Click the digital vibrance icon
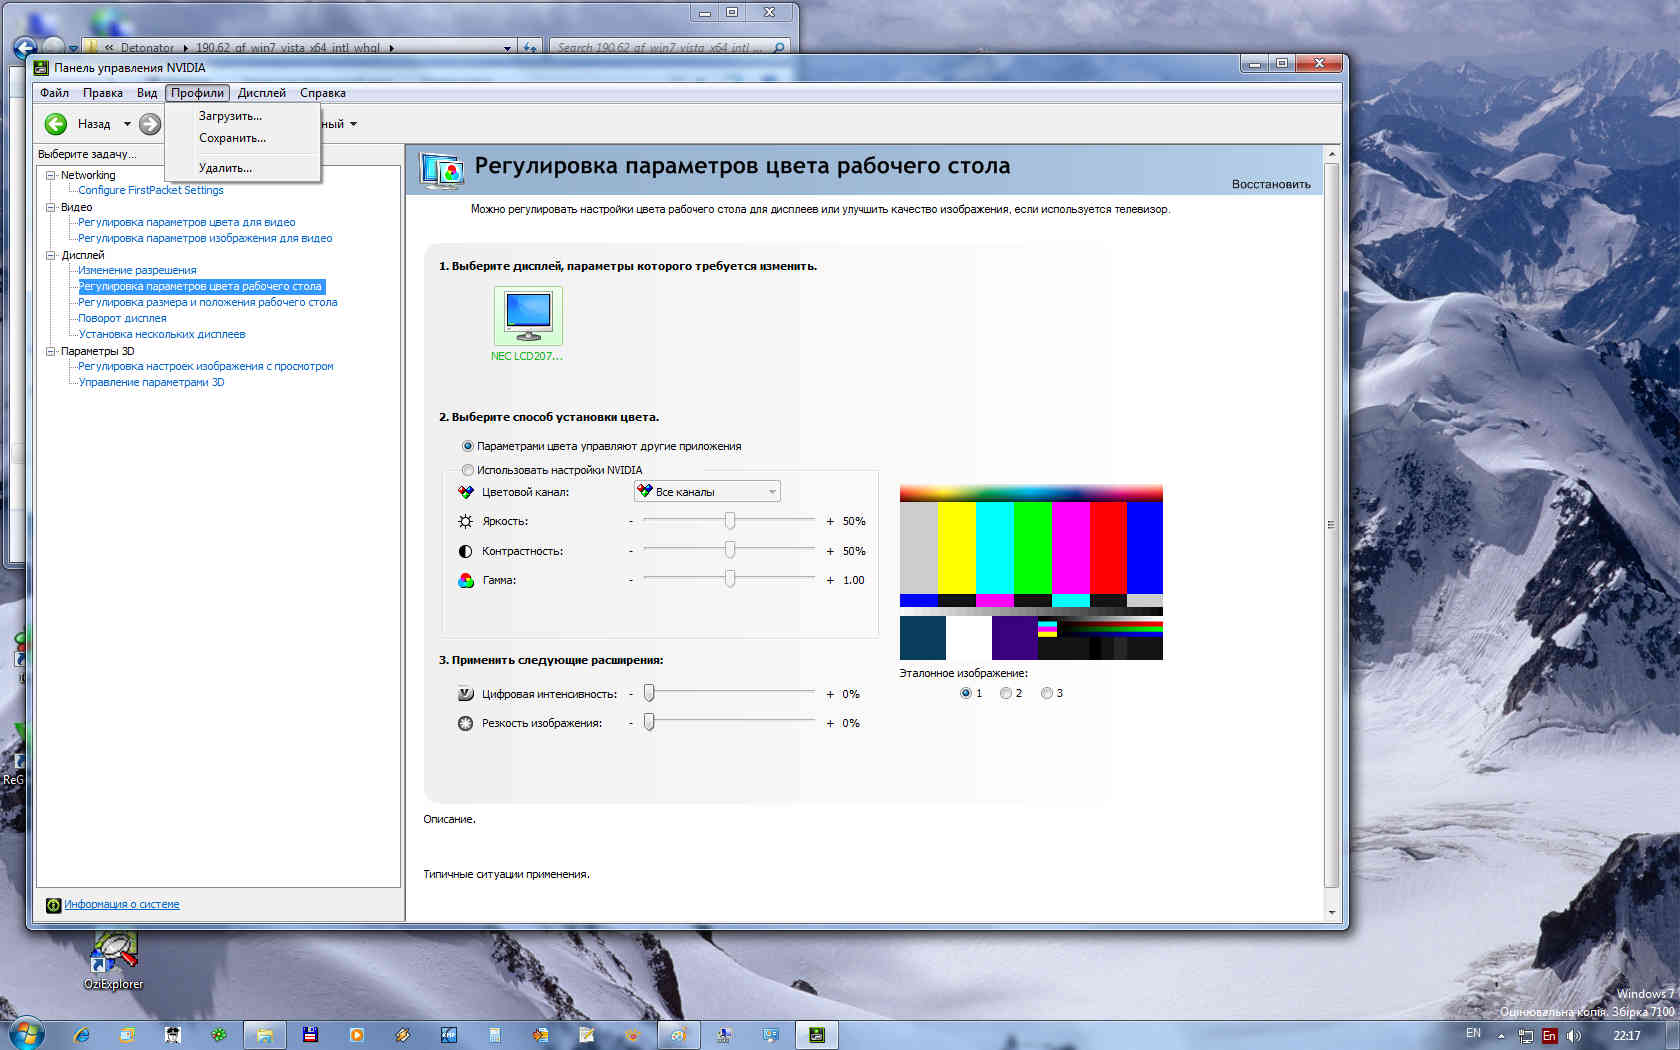The width and height of the screenshot is (1680, 1050). 465,694
